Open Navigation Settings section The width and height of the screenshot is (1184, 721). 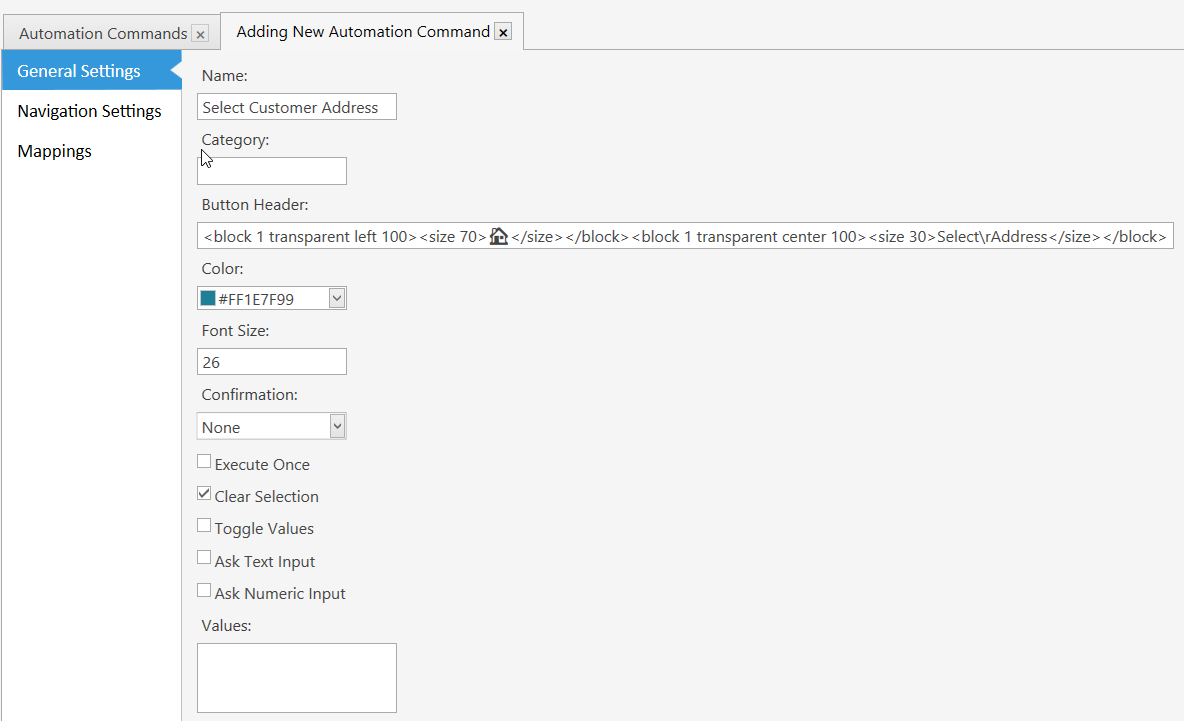pyautogui.click(x=91, y=111)
